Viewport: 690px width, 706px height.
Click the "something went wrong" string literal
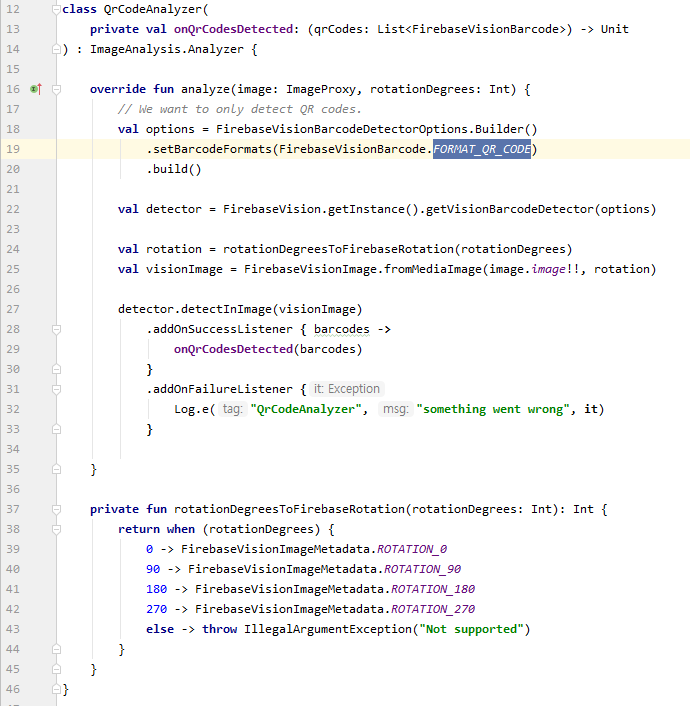pyautogui.click(x=497, y=409)
